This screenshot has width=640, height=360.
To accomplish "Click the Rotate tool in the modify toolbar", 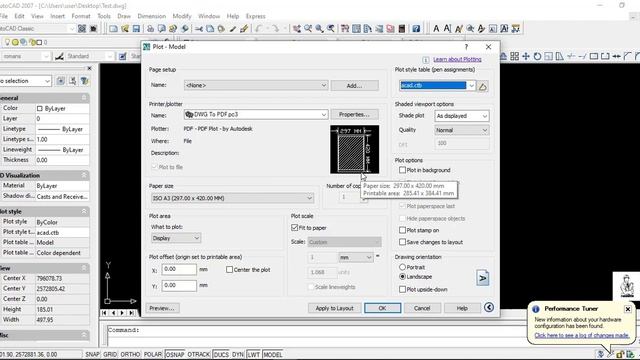I will (538, 56).
